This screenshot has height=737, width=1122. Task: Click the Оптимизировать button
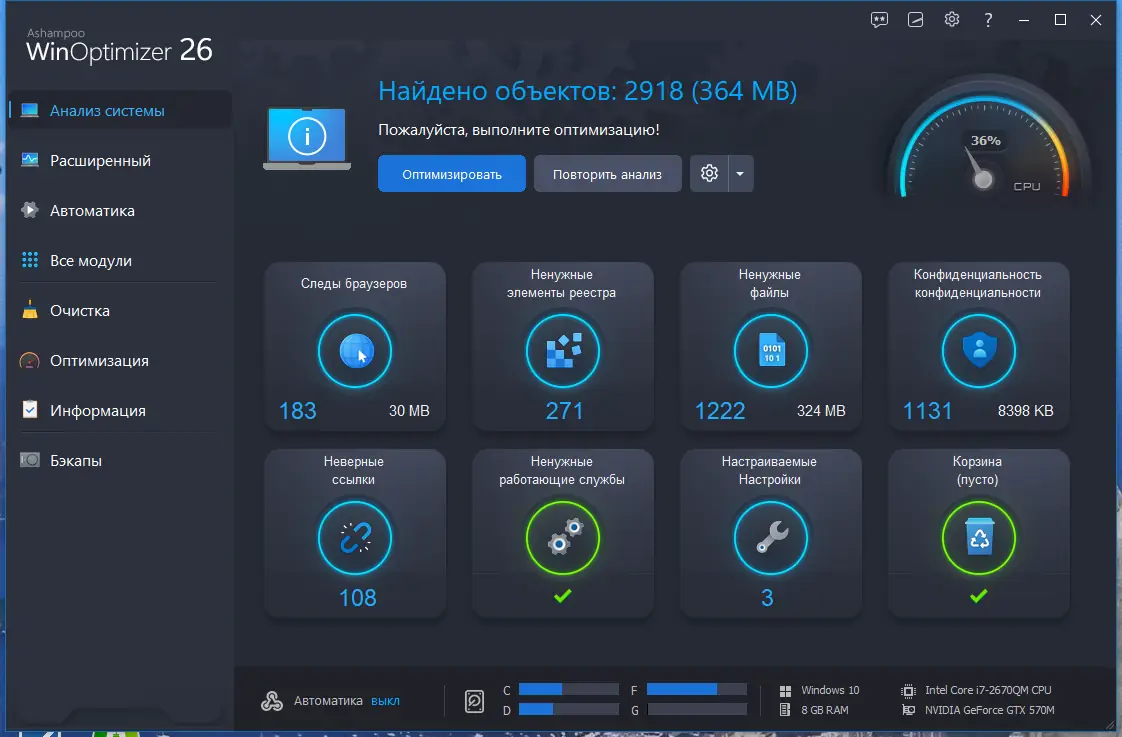click(x=451, y=173)
